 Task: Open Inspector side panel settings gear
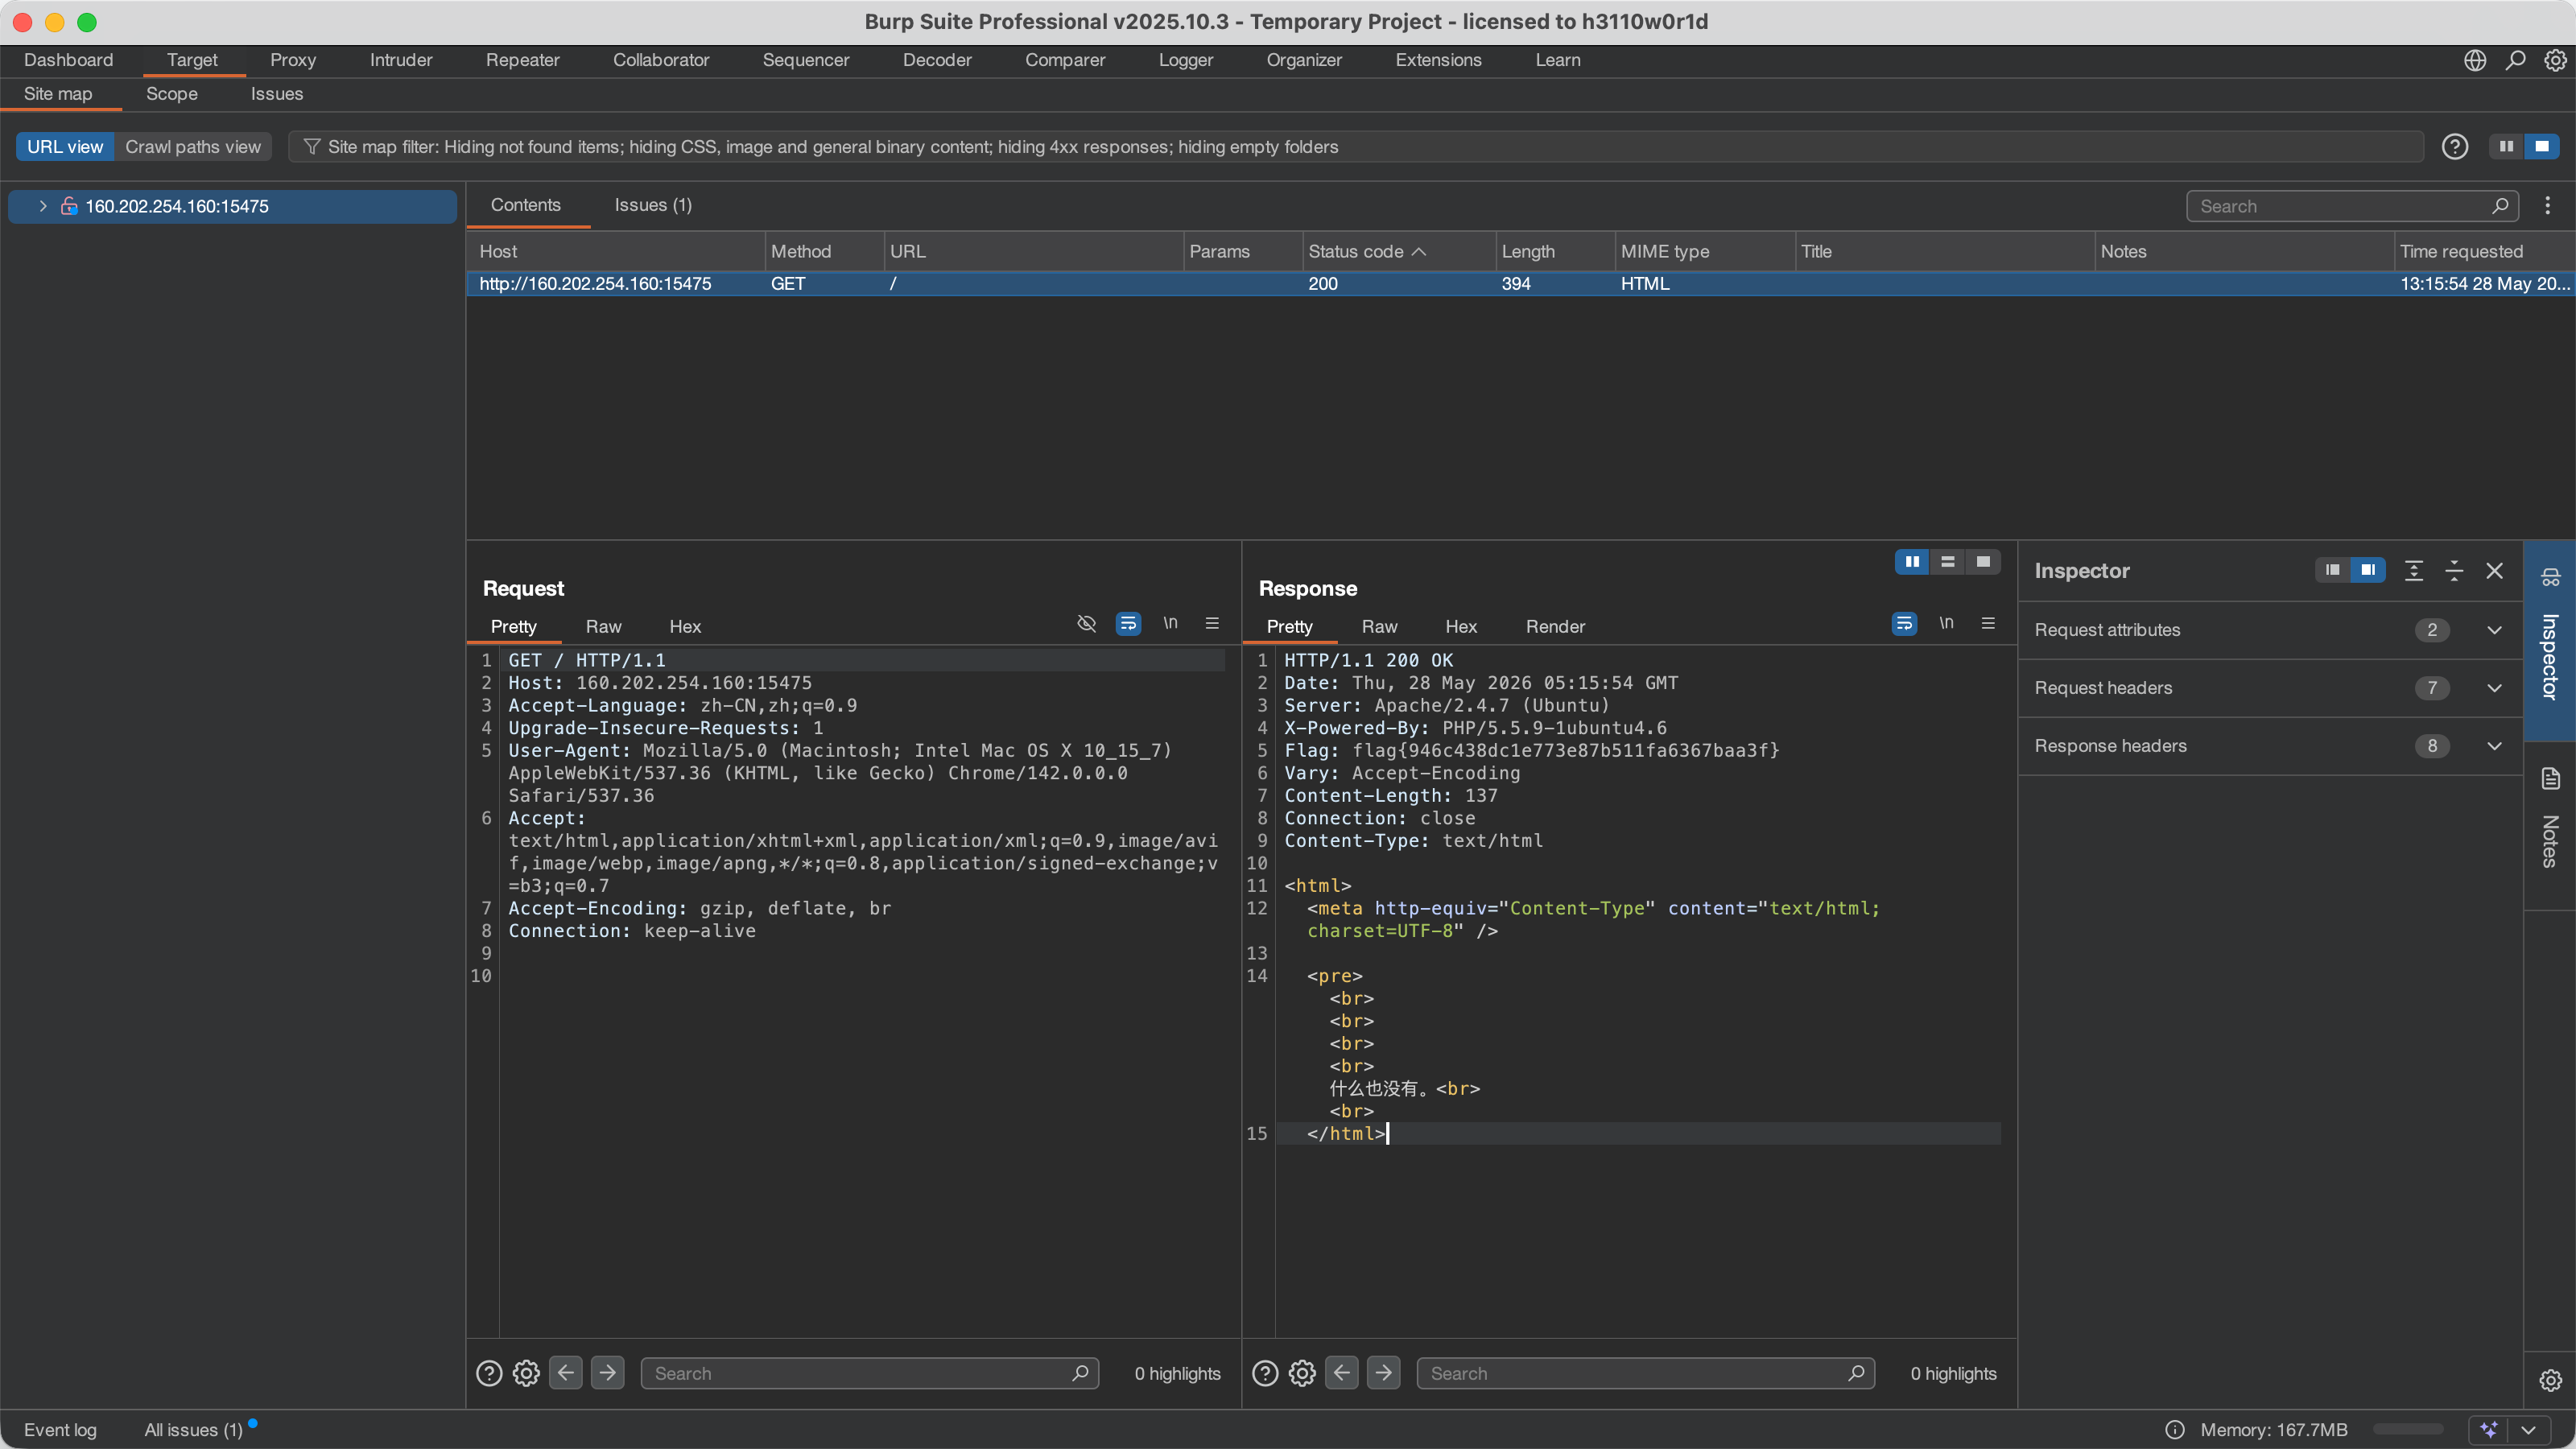point(2550,1380)
